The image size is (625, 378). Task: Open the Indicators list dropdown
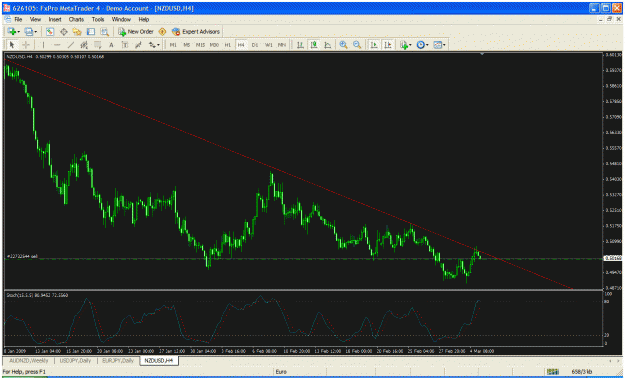click(406, 45)
